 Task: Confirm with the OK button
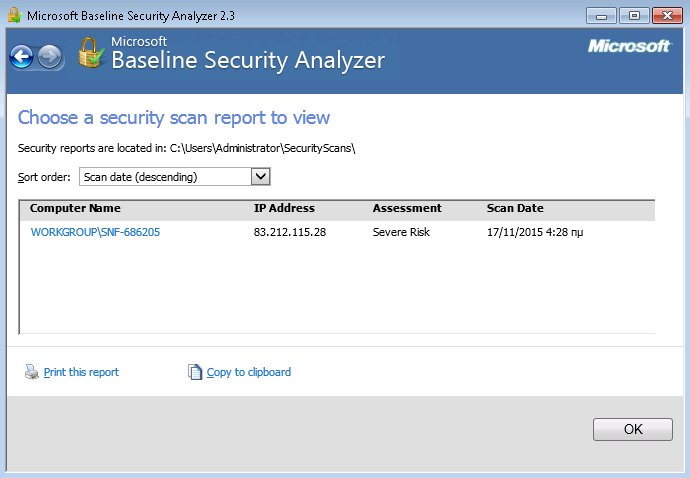632,429
